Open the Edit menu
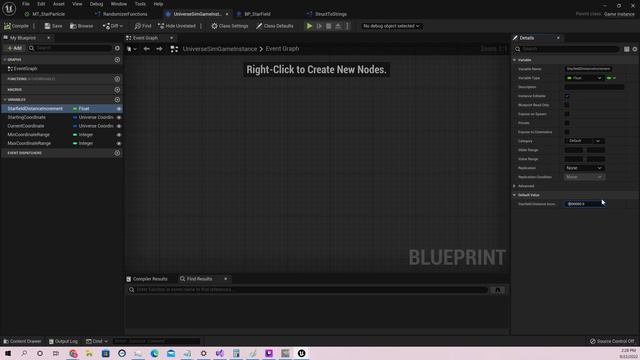640x360 pixels. point(41,4)
